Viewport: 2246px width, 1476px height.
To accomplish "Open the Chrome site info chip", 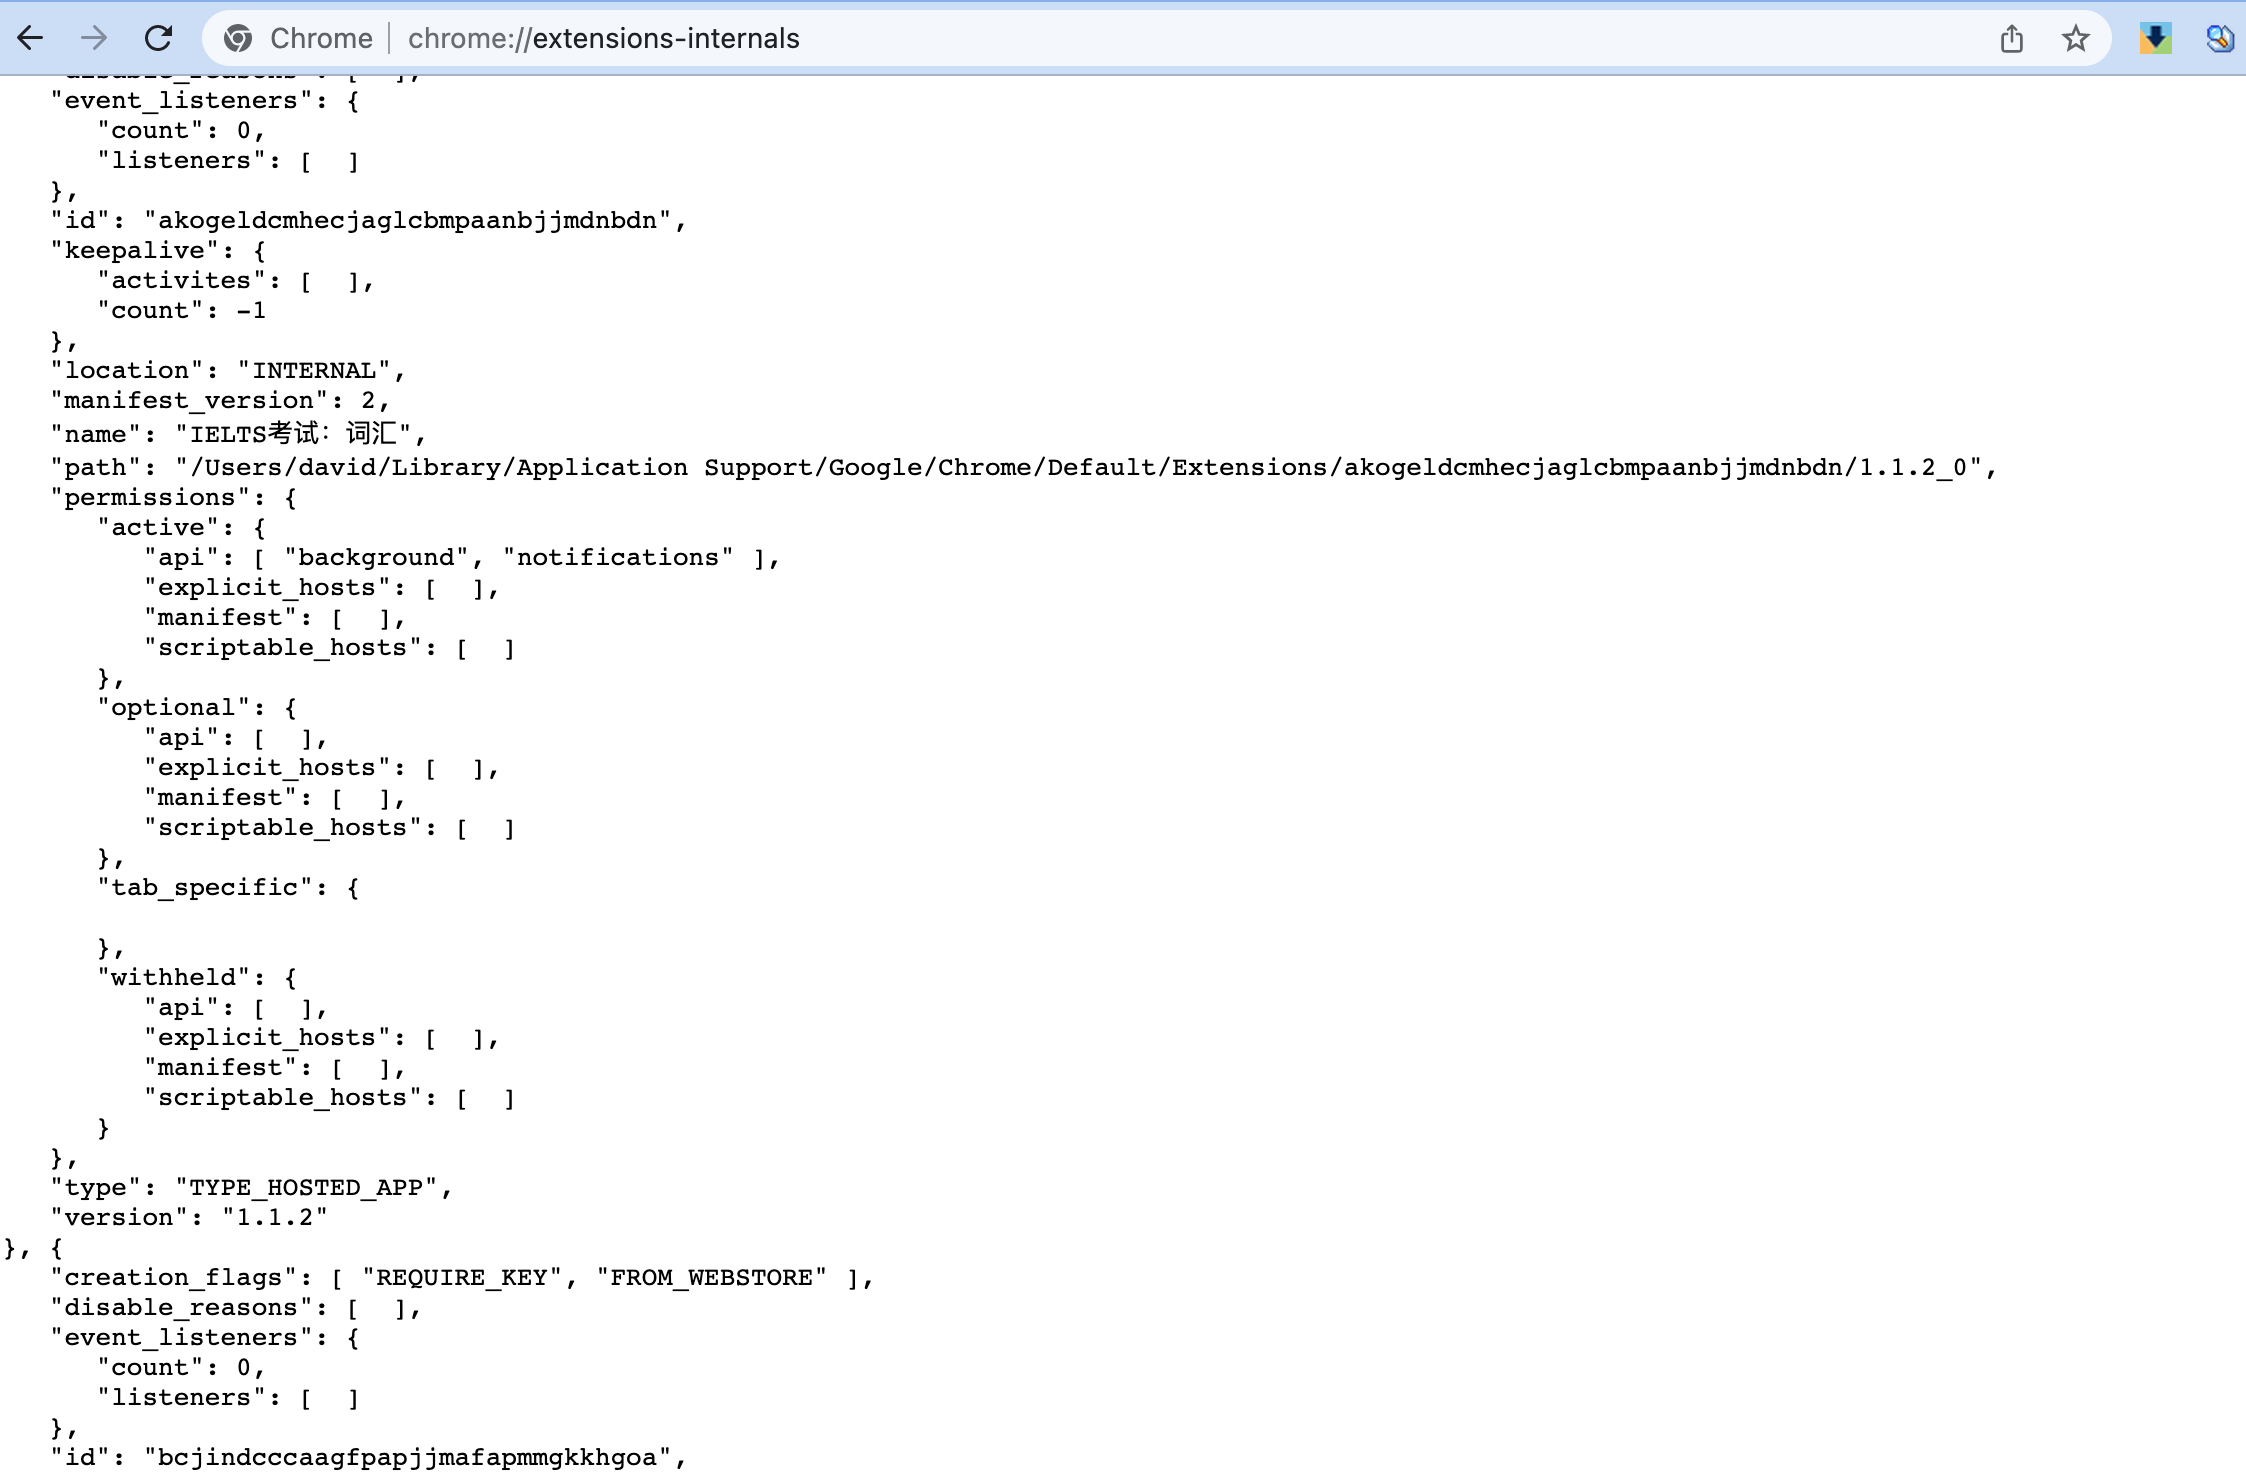I will 298,39.
